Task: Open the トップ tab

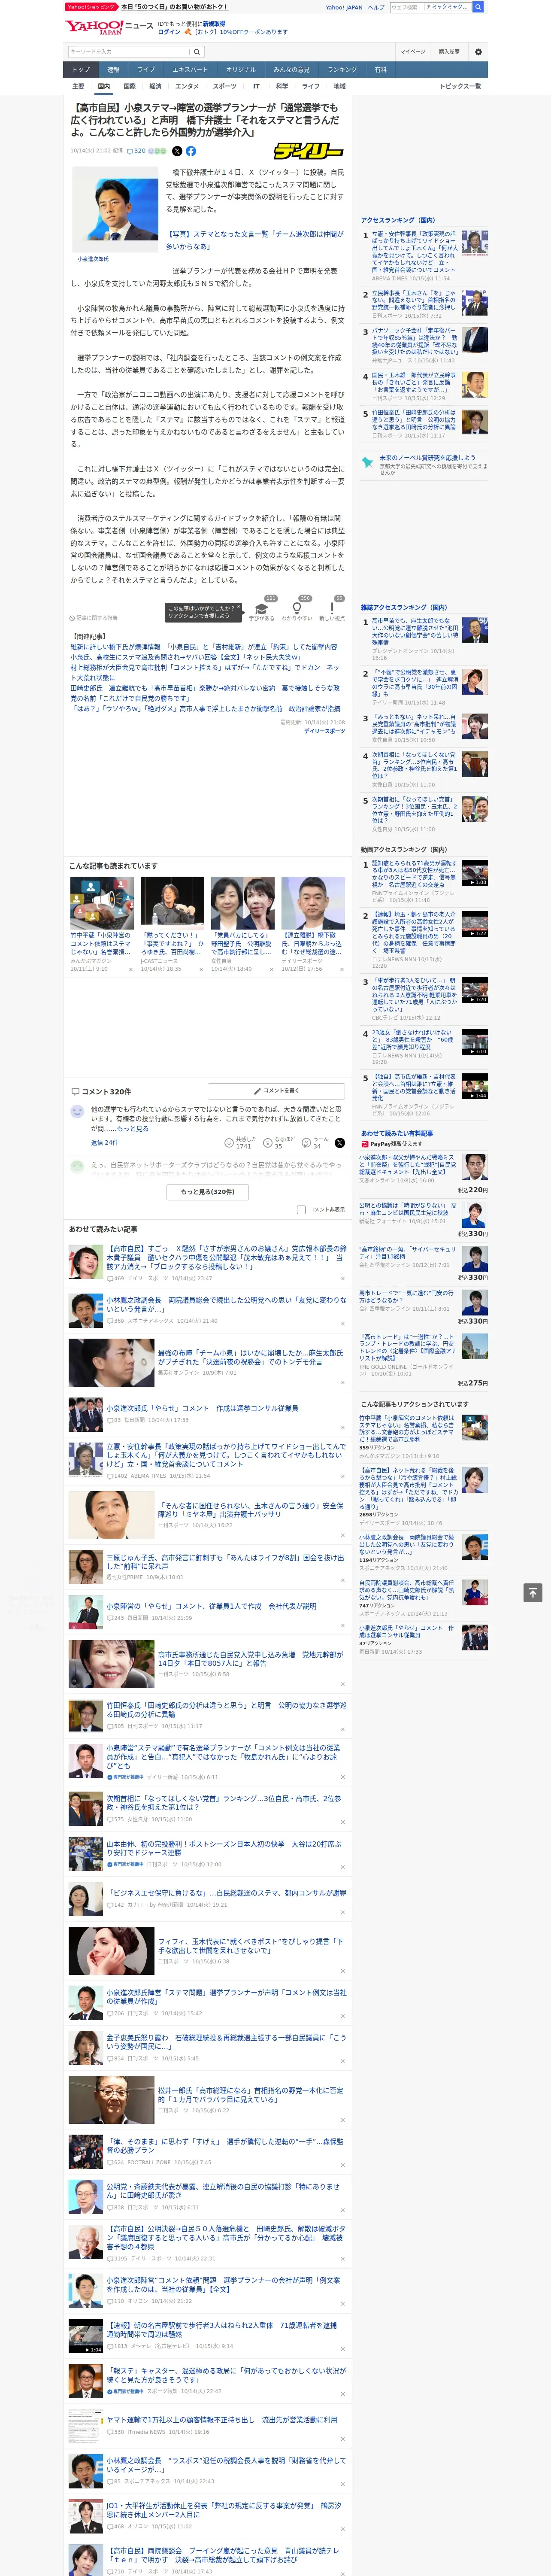Action: coord(81,70)
